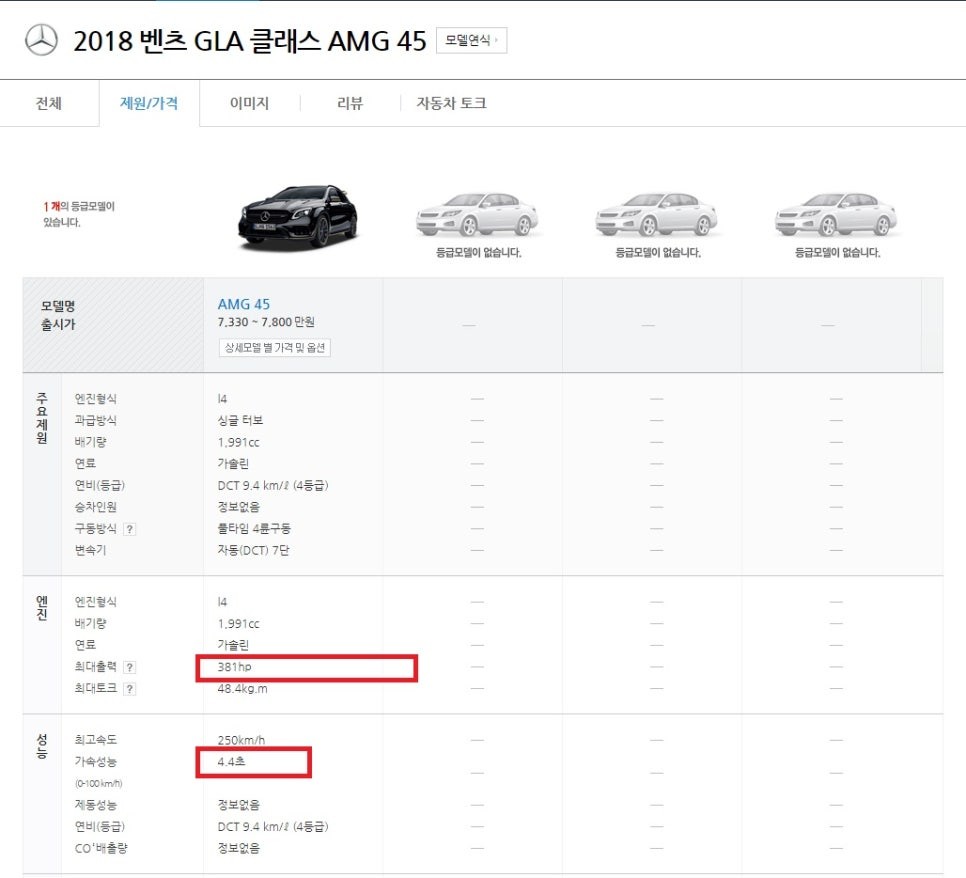The height and width of the screenshot is (878, 966).
Task: Click the 250km/h top speed value
Action: click(x=243, y=739)
